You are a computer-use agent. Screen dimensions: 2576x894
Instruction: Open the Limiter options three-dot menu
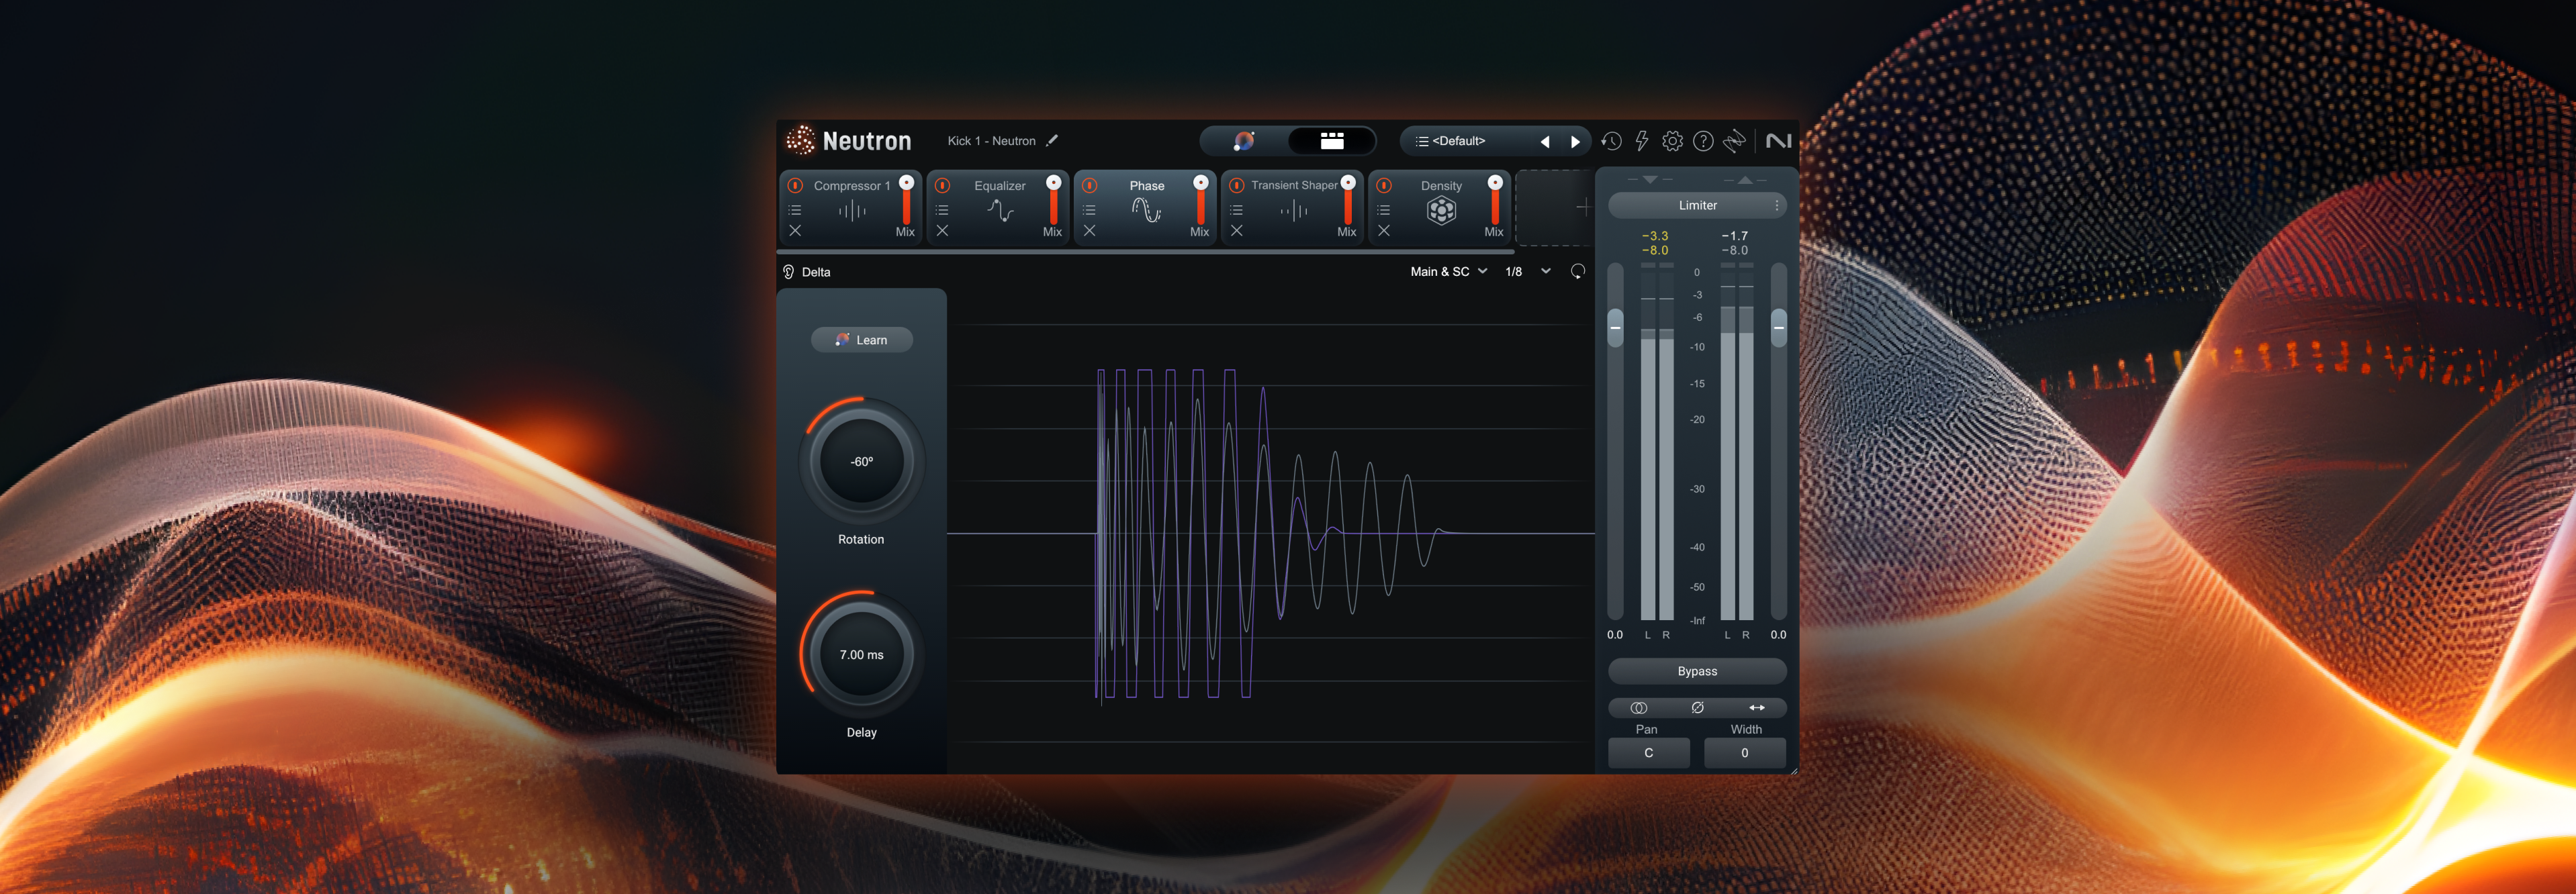tap(1776, 205)
